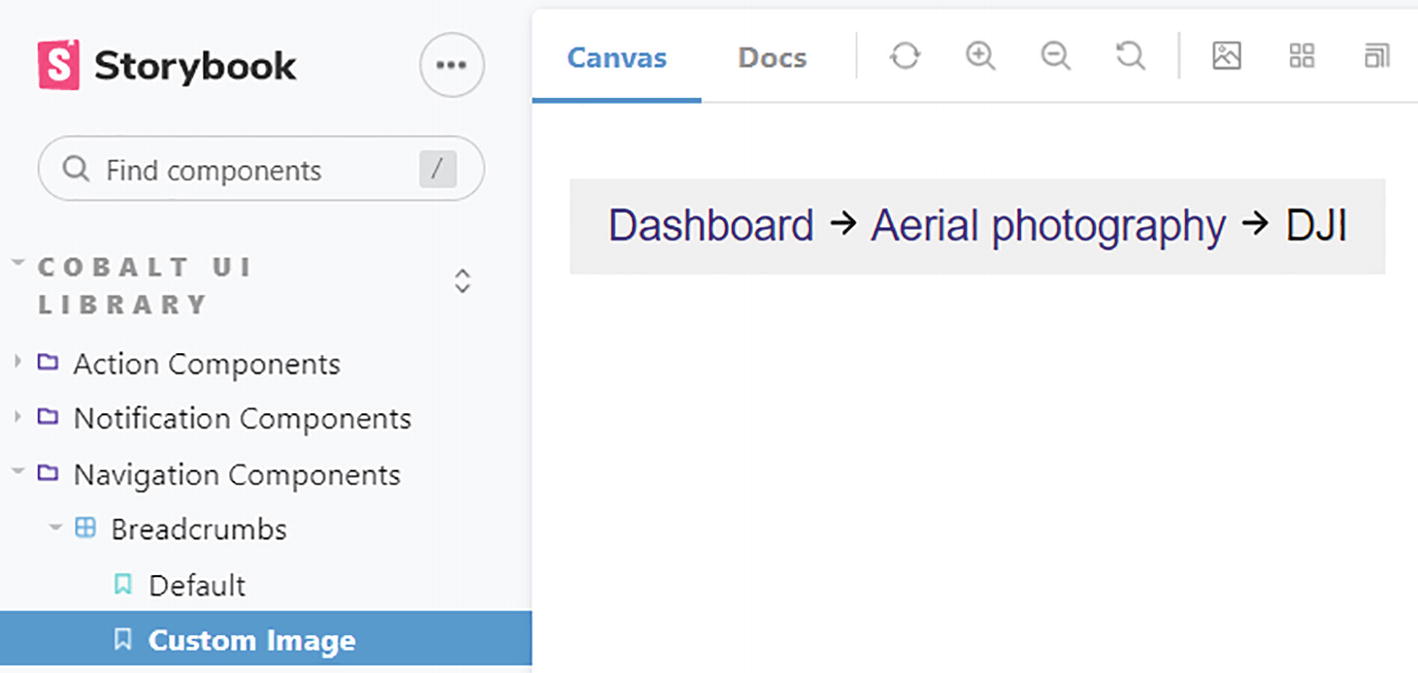Expand the Action Components folder
Image resolution: width=1418 pixels, height=673 pixels.
coord(18,362)
